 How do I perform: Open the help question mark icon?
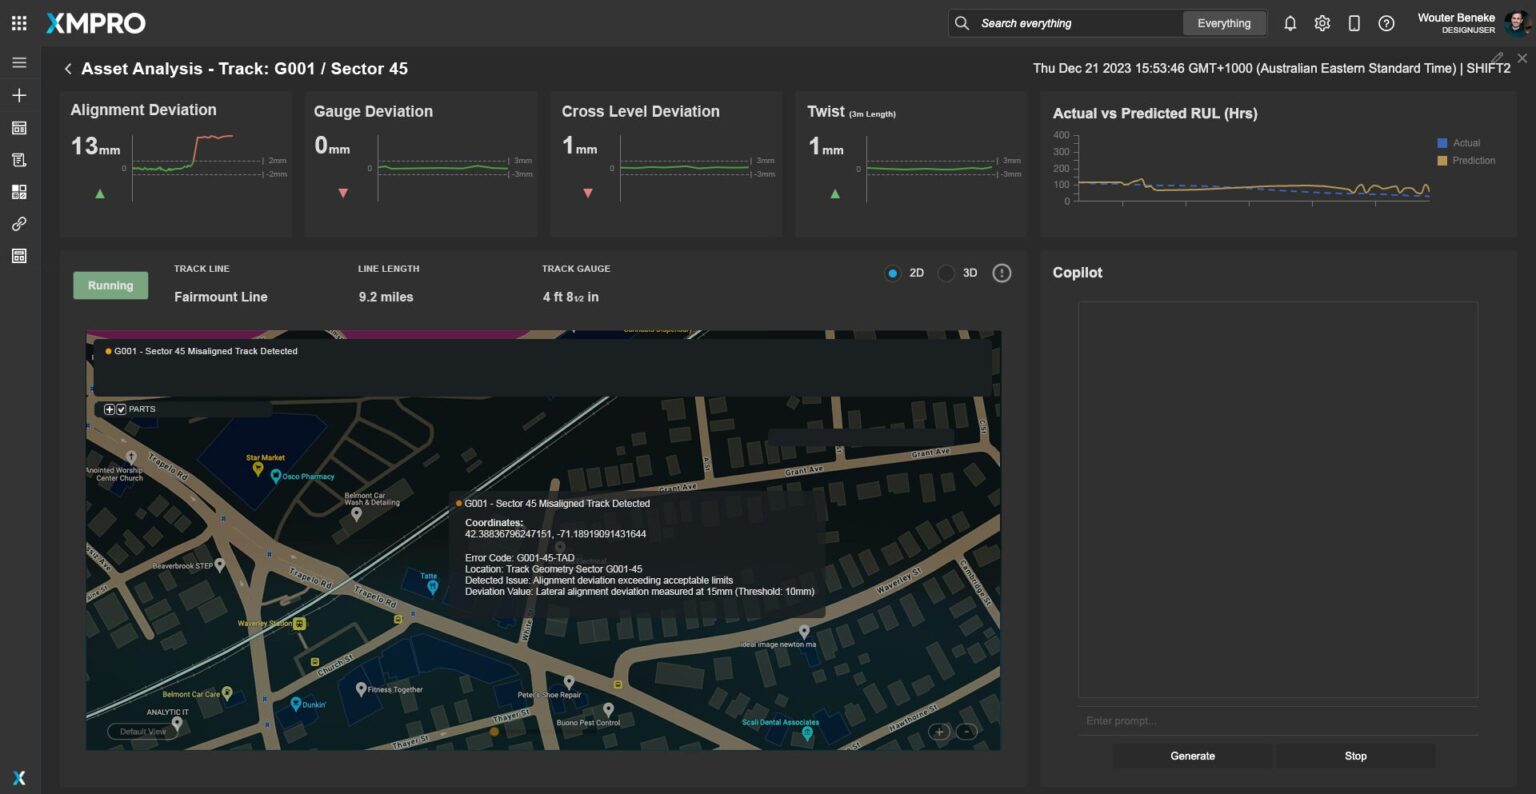1386,23
